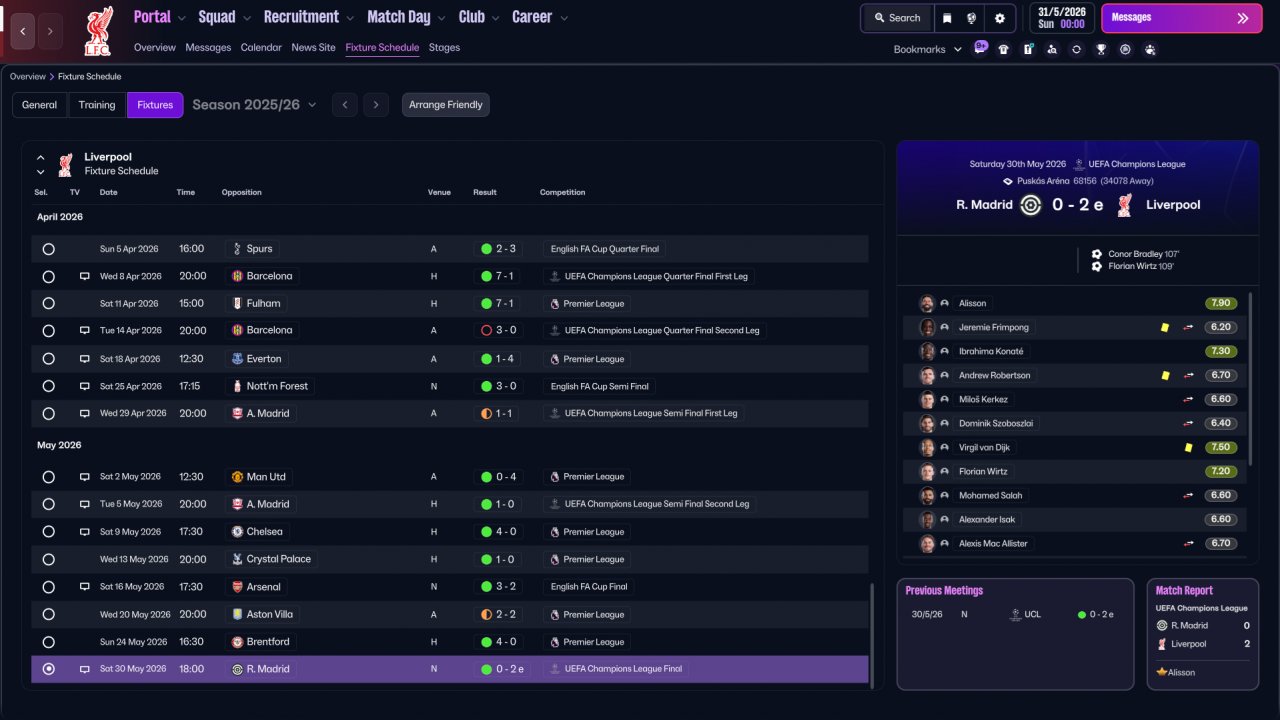Click Jeremie Frimpong's yellow card icon
This screenshot has height=720, width=1280.
pyautogui.click(x=1165, y=327)
